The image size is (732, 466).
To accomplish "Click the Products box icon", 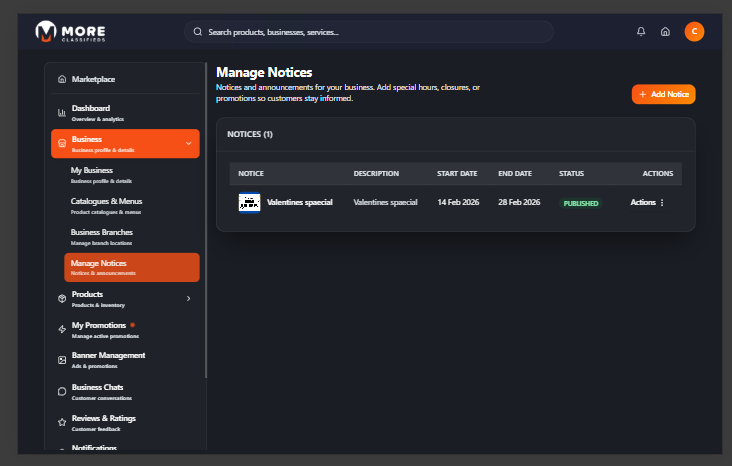I will point(62,298).
